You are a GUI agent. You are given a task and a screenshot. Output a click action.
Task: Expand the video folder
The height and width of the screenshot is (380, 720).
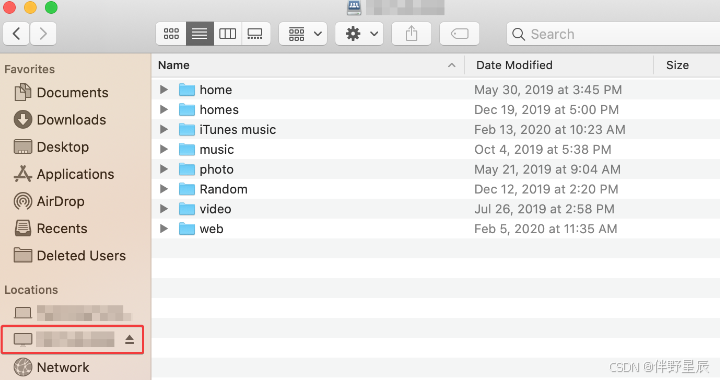[163, 209]
